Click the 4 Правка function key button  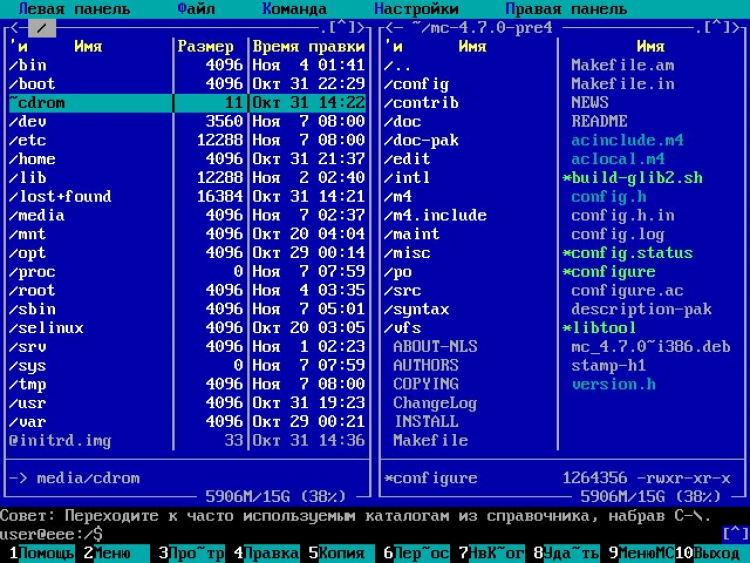coord(268,553)
